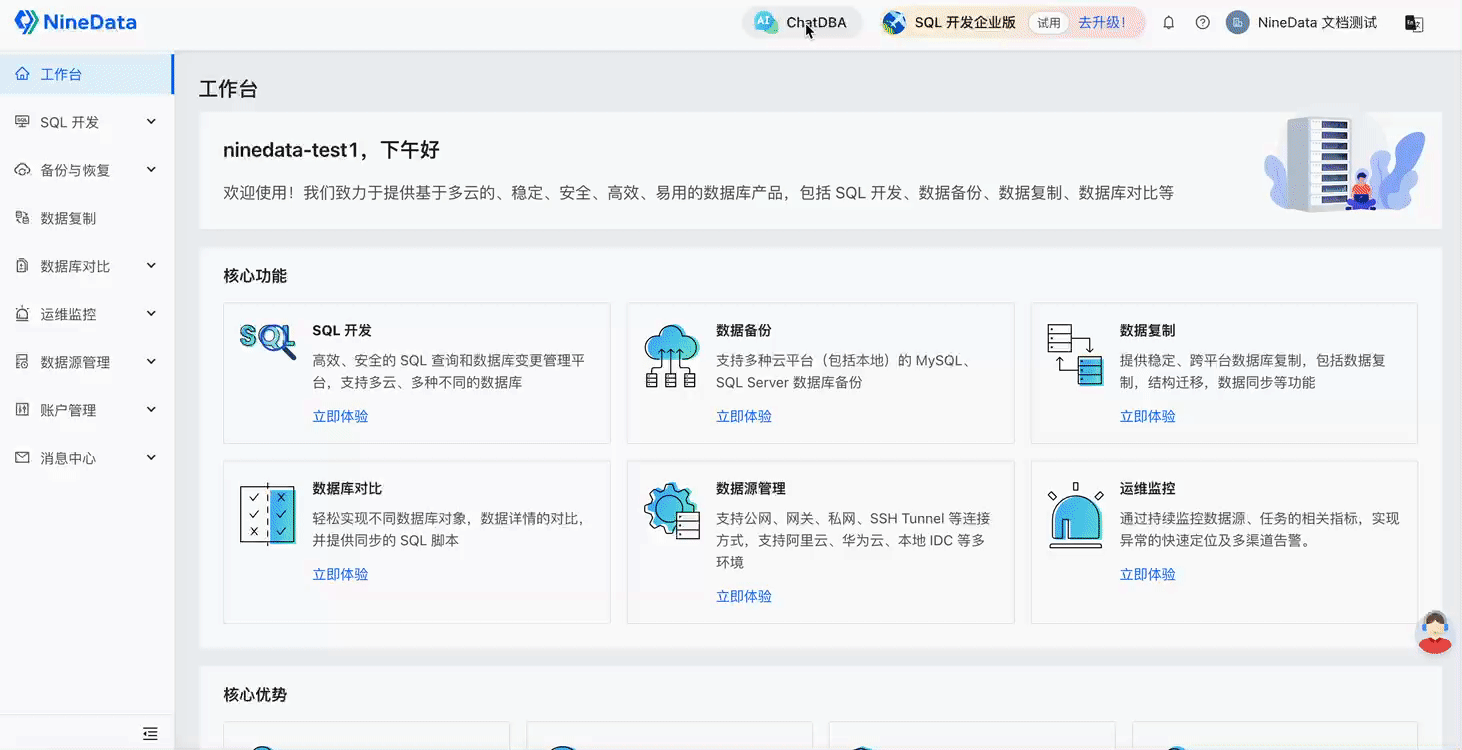
Task: Open the ChatDBA AI assistant
Action: [802, 22]
